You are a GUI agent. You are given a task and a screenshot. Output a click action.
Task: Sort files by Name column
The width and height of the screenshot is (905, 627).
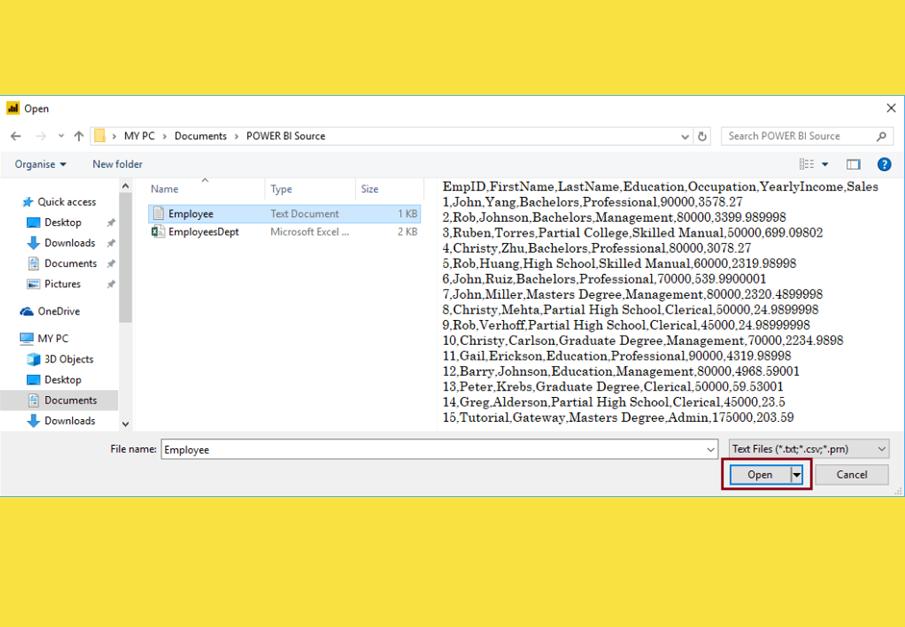click(164, 189)
